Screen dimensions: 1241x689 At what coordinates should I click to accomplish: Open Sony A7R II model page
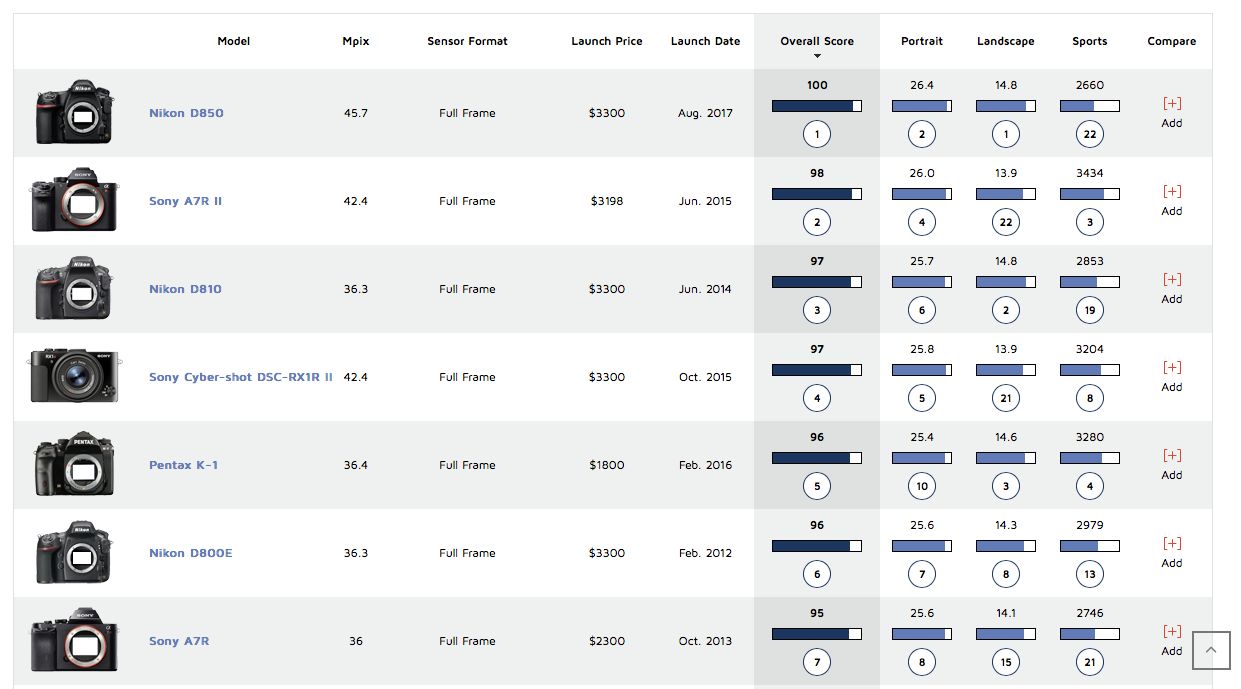pos(185,201)
